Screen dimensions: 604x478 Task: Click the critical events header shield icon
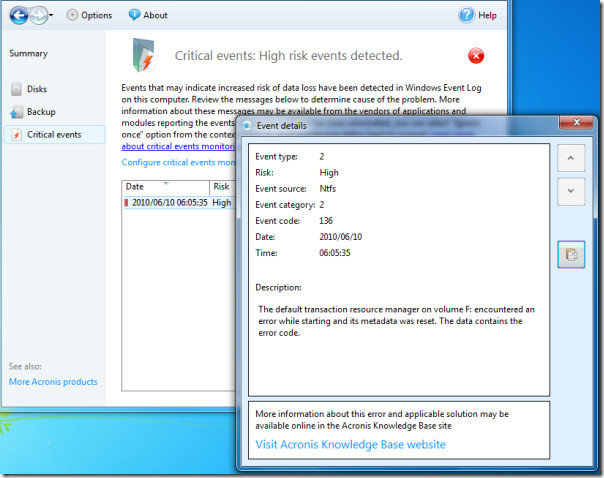(x=144, y=55)
